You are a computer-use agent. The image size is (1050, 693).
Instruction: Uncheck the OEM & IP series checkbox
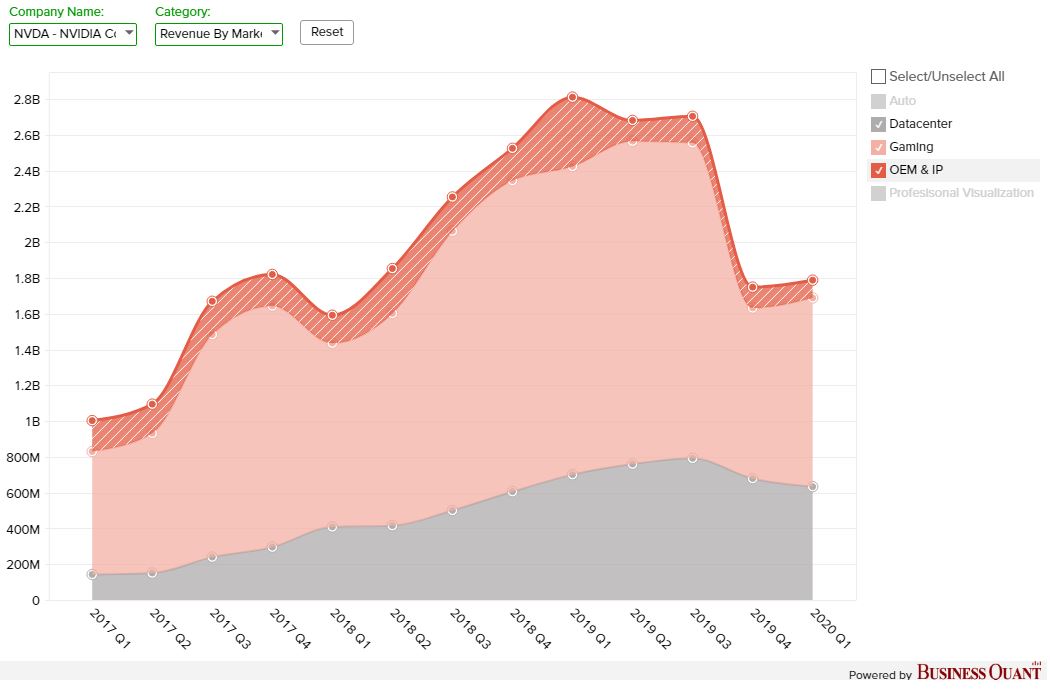tap(878, 170)
